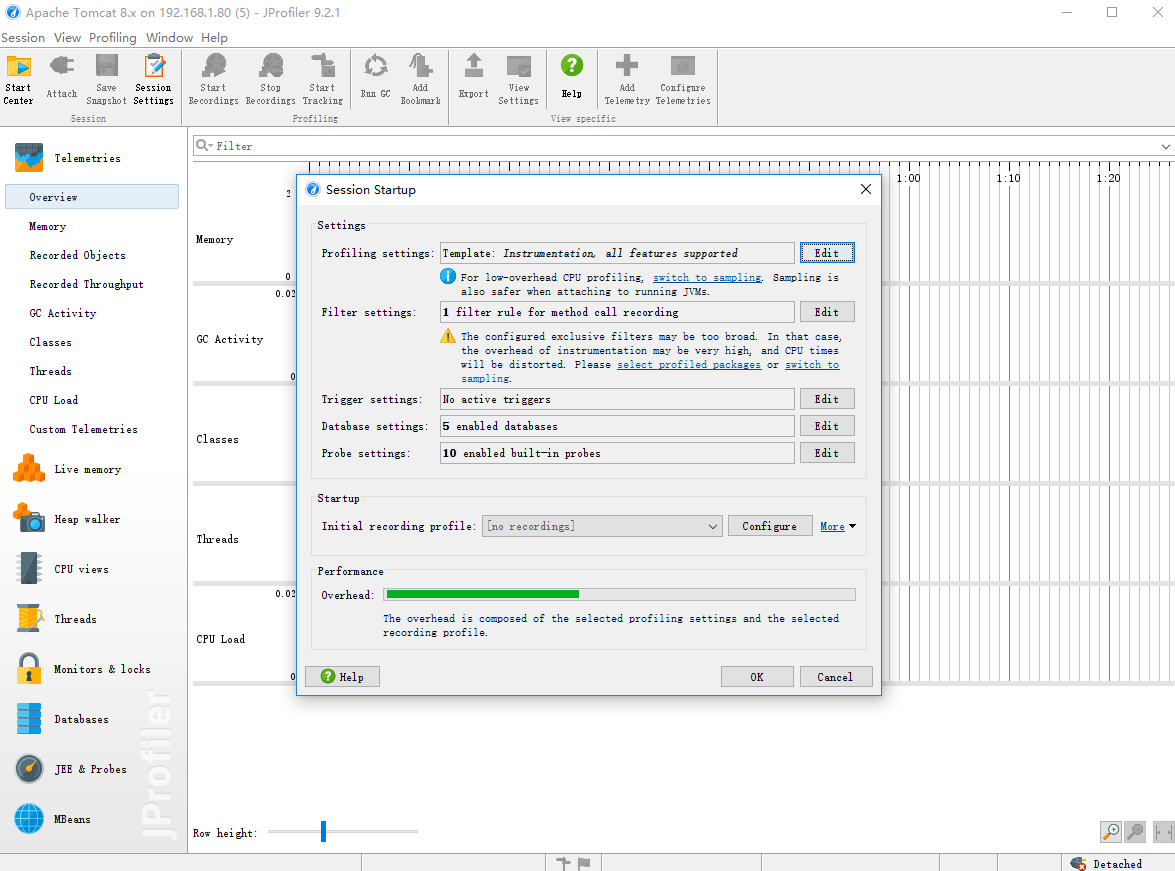The width and height of the screenshot is (1175, 871).
Task: Select CPU Load in sidebar
Action: click(53, 400)
